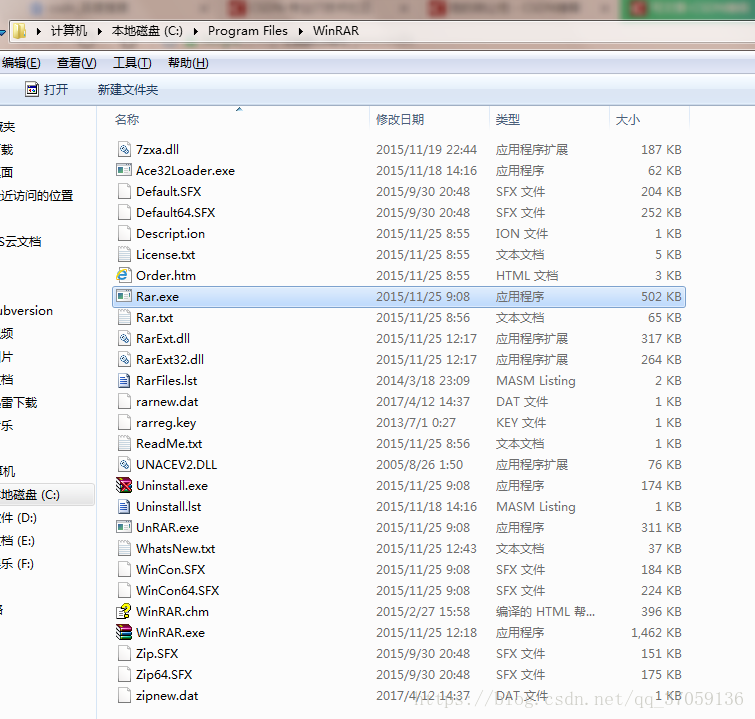Select the Order.htm Internet Explorer icon
This screenshot has width=755, height=719.
click(x=124, y=275)
